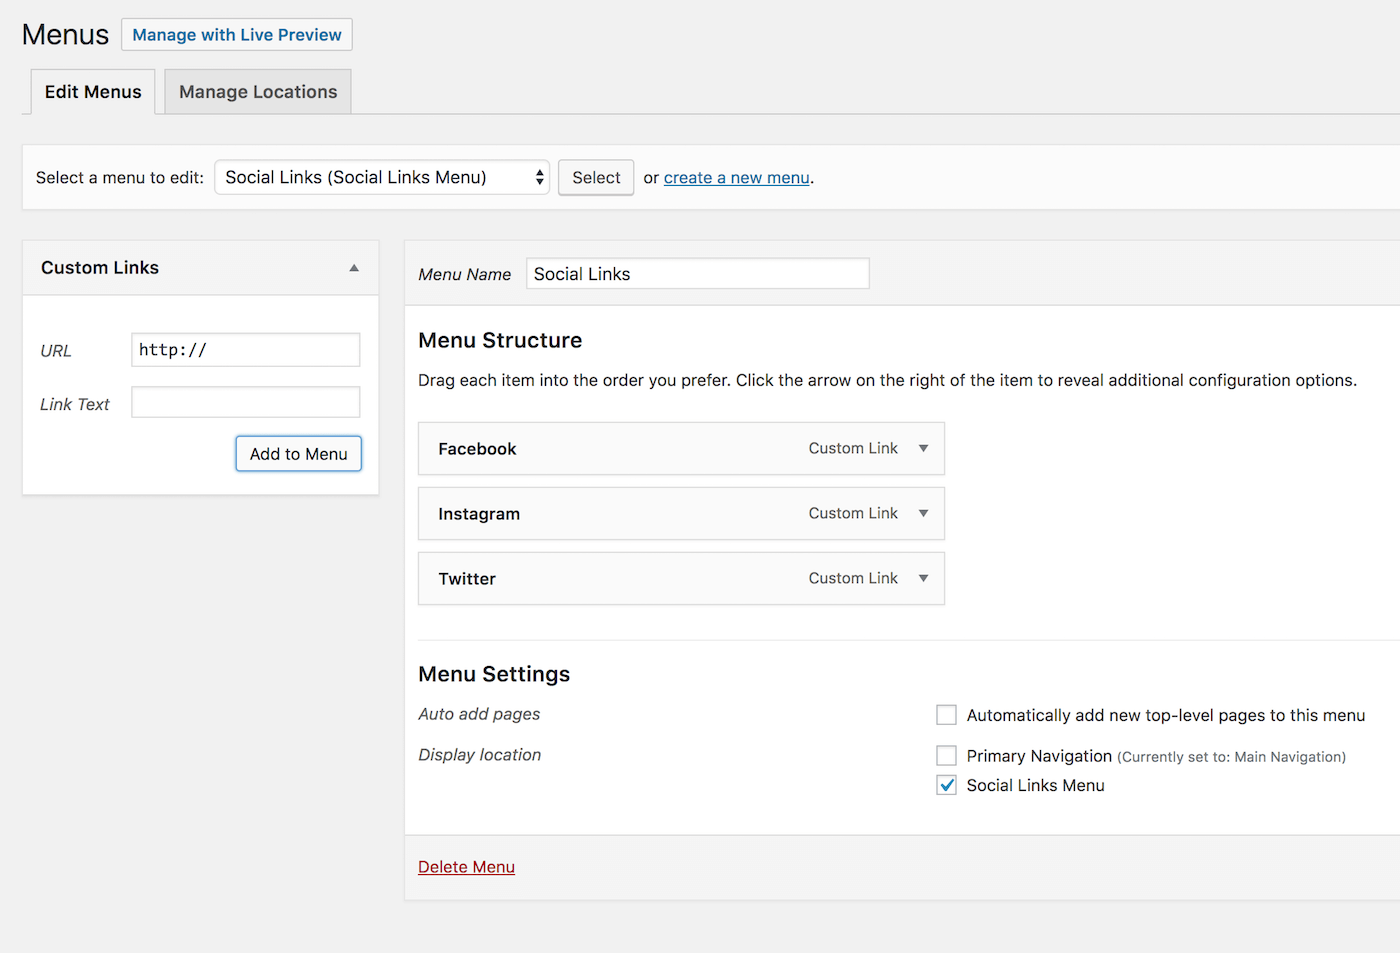Switch to the Manage Locations tab

[x=258, y=92]
